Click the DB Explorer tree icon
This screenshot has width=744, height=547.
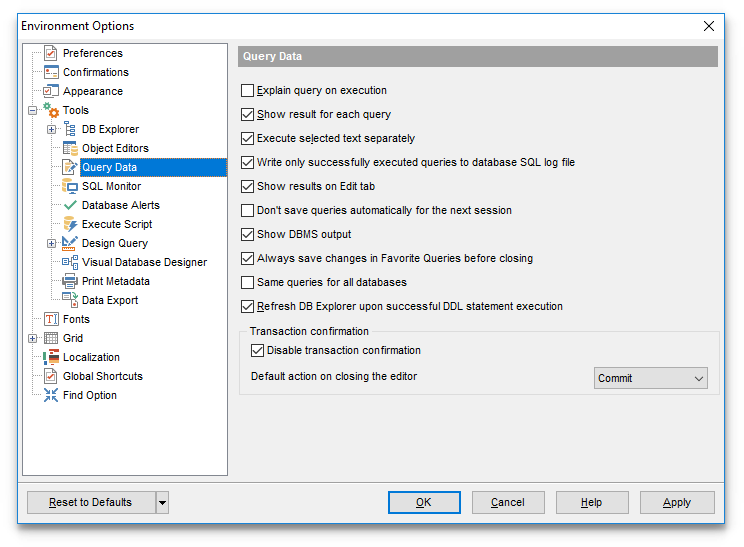(70, 129)
